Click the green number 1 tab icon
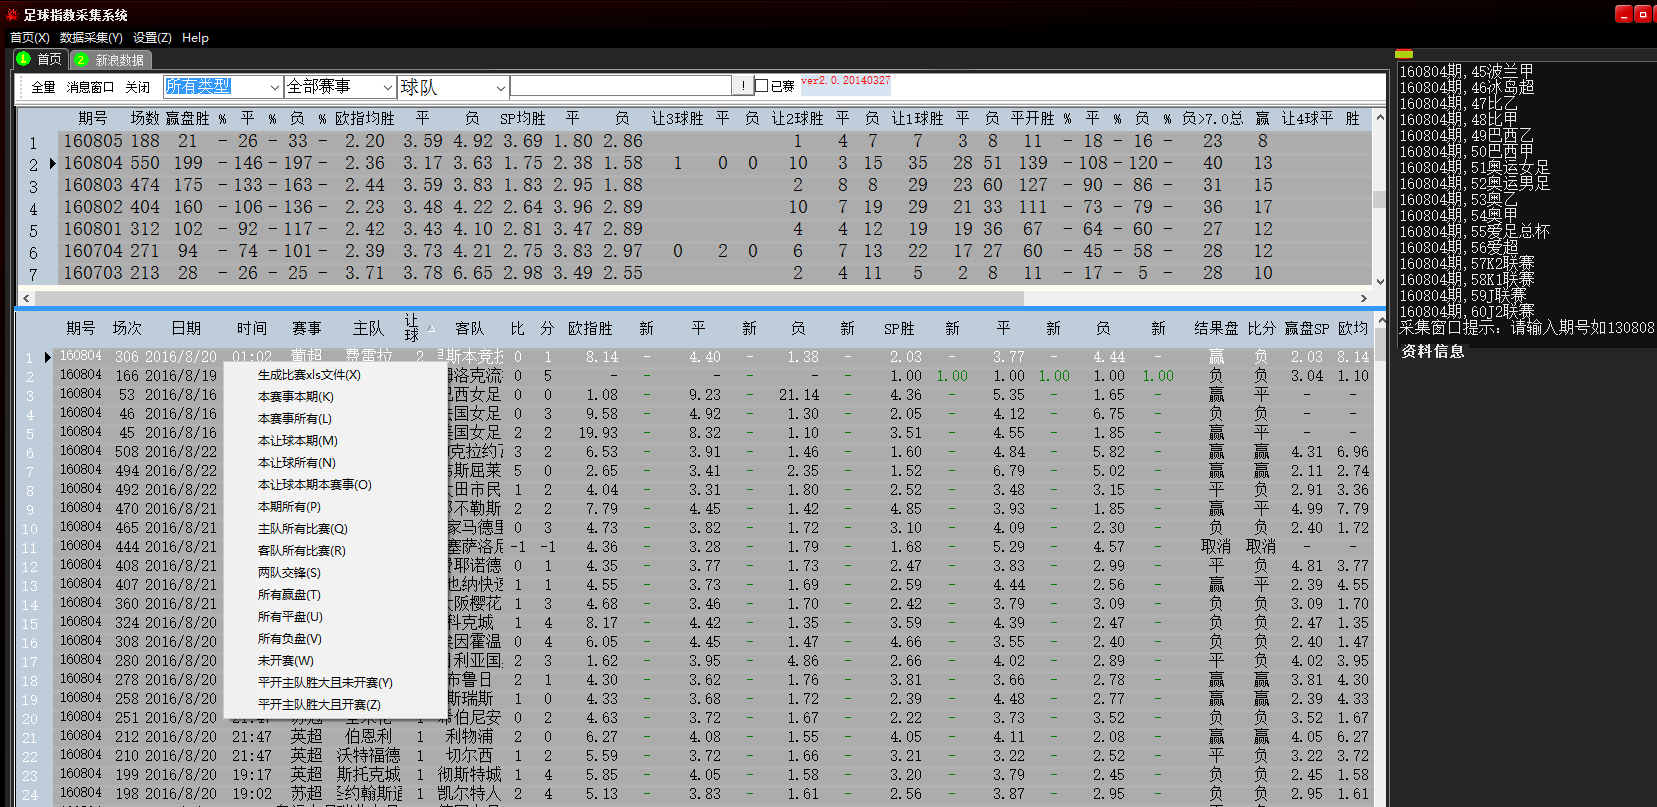Viewport: 1657px width, 807px height. 23,59
